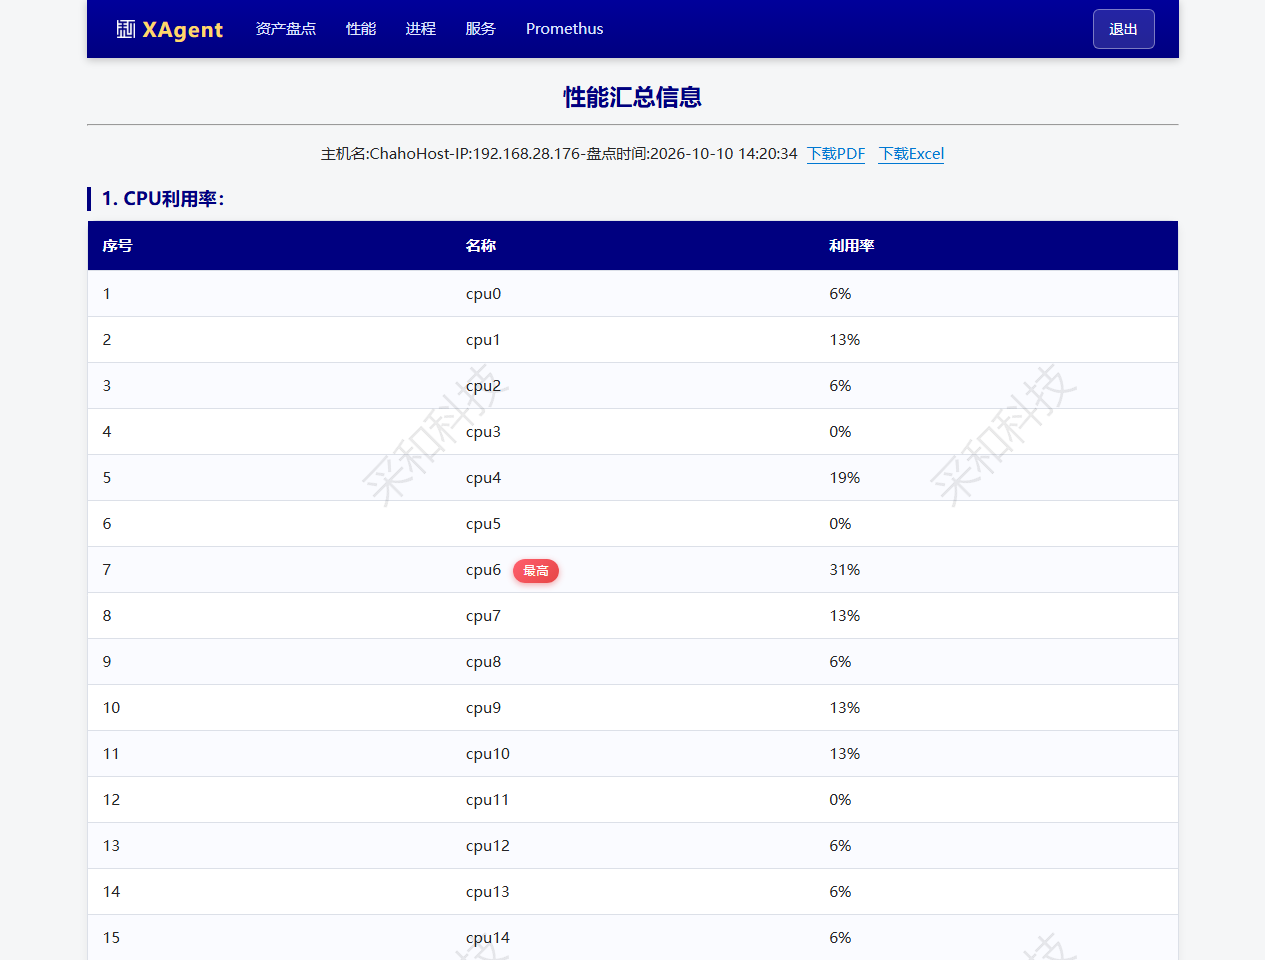This screenshot has height=960, width=1265.
Task: Select the cpu0 row name cell
Action: (x=483, y=294)
